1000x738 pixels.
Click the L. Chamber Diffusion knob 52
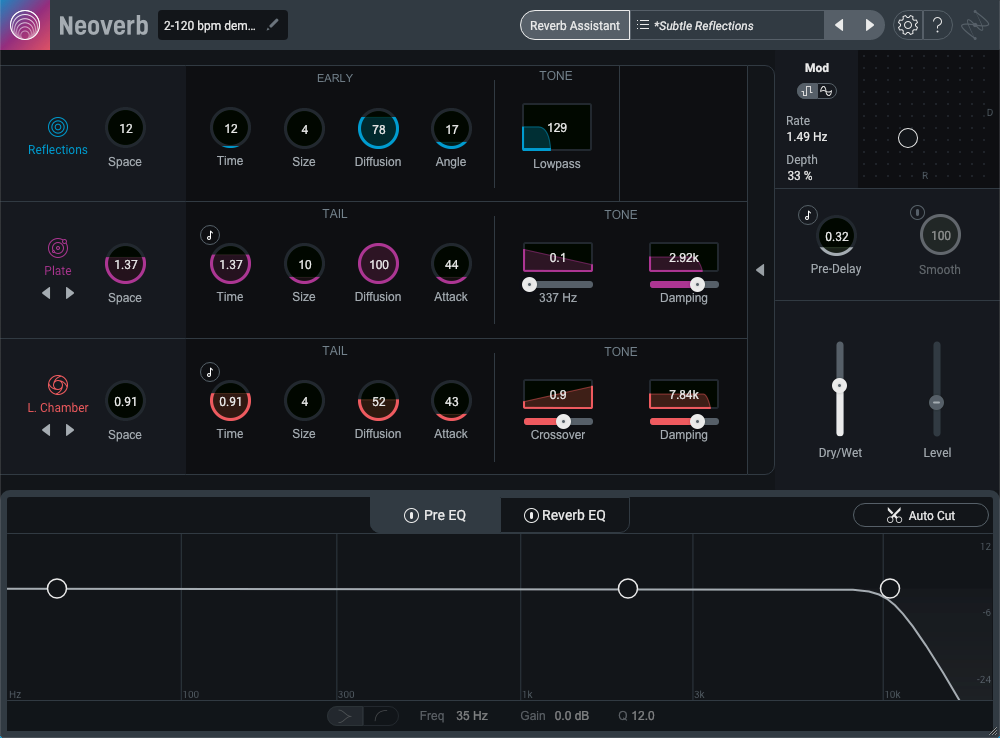coord(378,401)
